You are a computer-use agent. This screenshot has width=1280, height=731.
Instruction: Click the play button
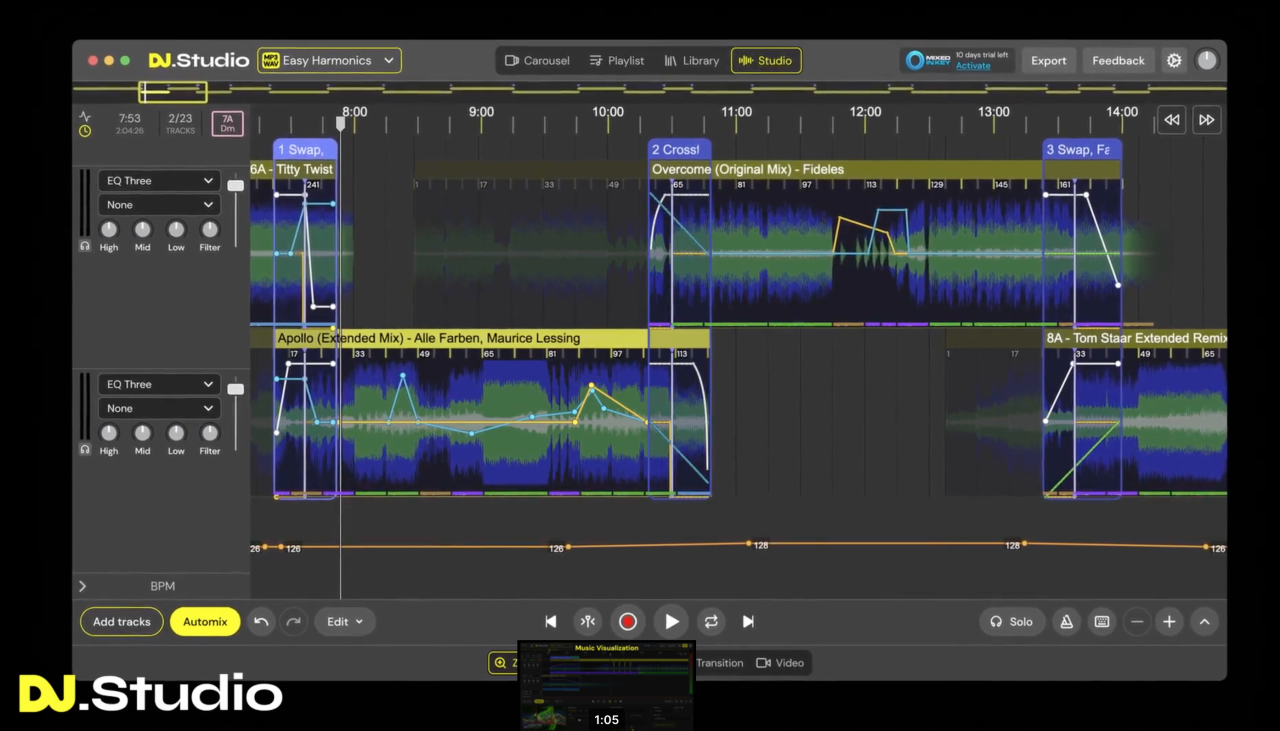tap(671, 621)
